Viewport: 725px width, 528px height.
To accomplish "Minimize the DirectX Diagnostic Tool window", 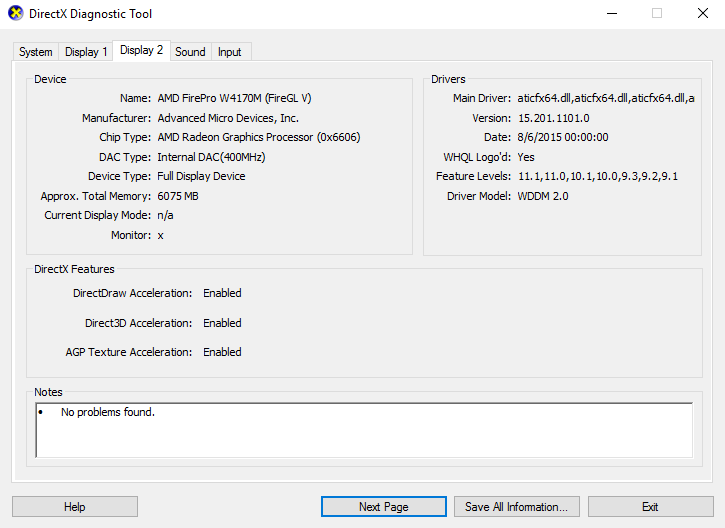I will (x=612, y=13).
